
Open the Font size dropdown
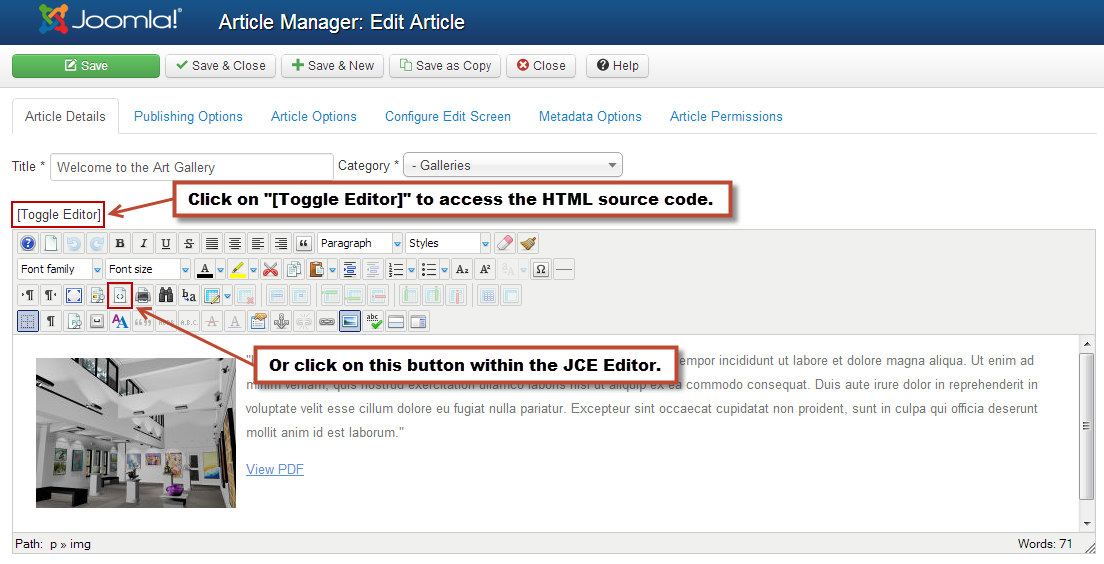coord(148,269)
